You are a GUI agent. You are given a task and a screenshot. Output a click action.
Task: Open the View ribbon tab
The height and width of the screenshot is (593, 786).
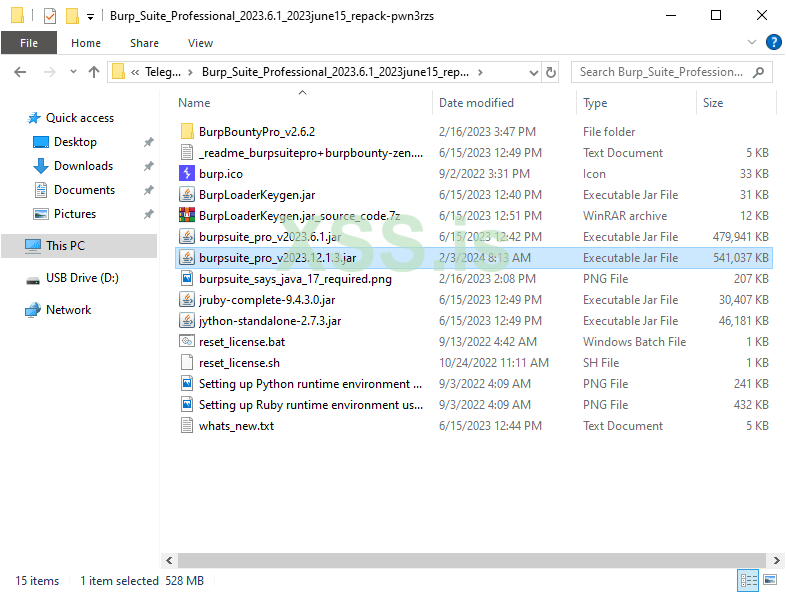tap(201, 43)
